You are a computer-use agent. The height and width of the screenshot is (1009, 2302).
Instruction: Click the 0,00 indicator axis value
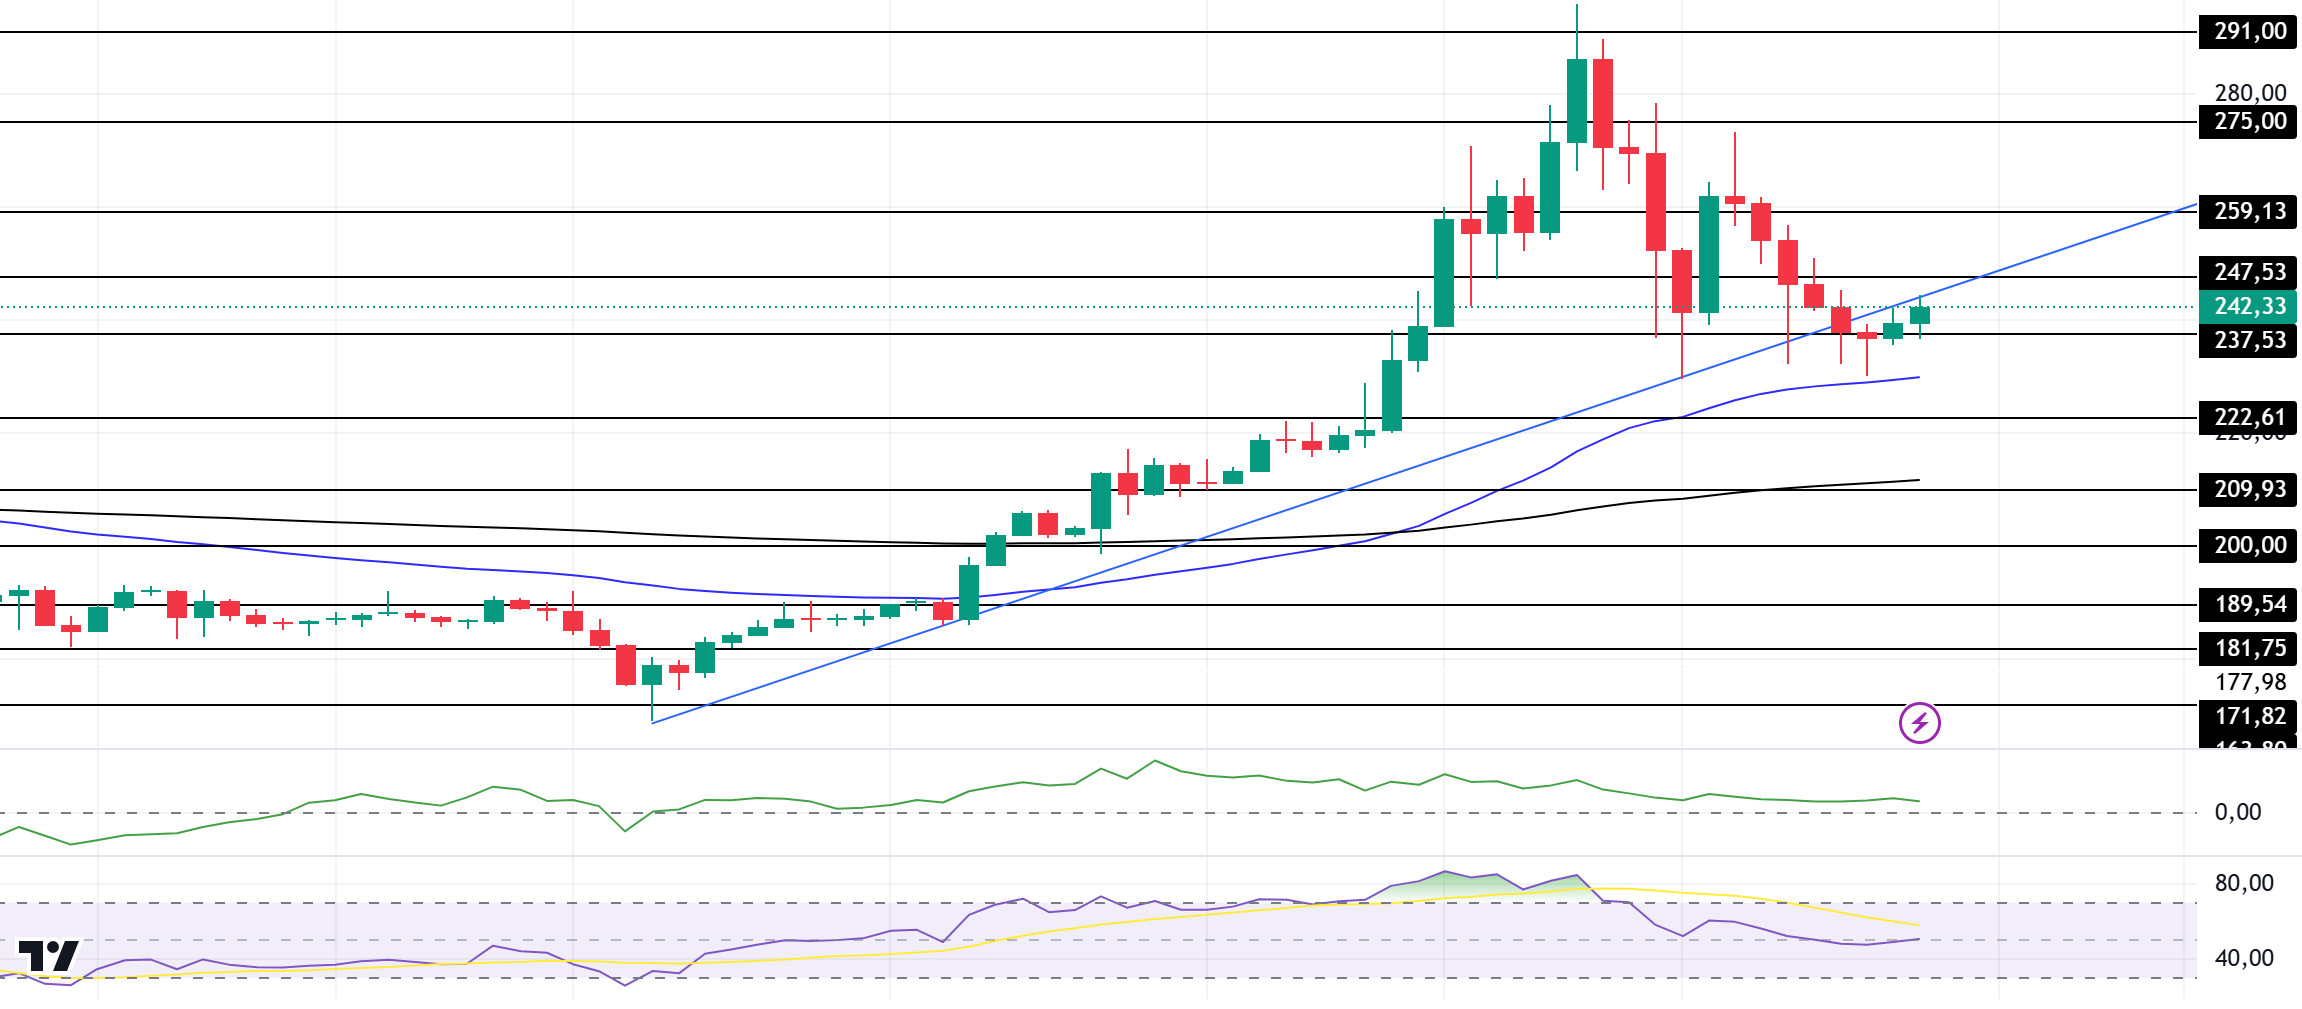click(x=2238, y=812)
